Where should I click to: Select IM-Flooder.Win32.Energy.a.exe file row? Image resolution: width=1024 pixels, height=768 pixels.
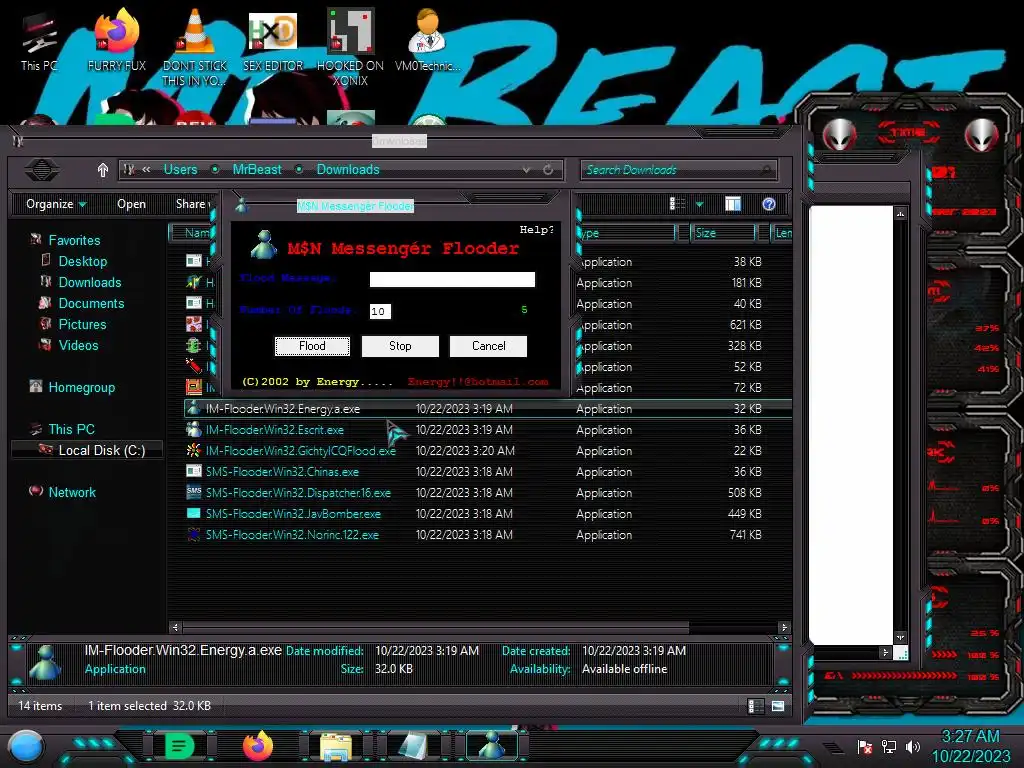488,409
